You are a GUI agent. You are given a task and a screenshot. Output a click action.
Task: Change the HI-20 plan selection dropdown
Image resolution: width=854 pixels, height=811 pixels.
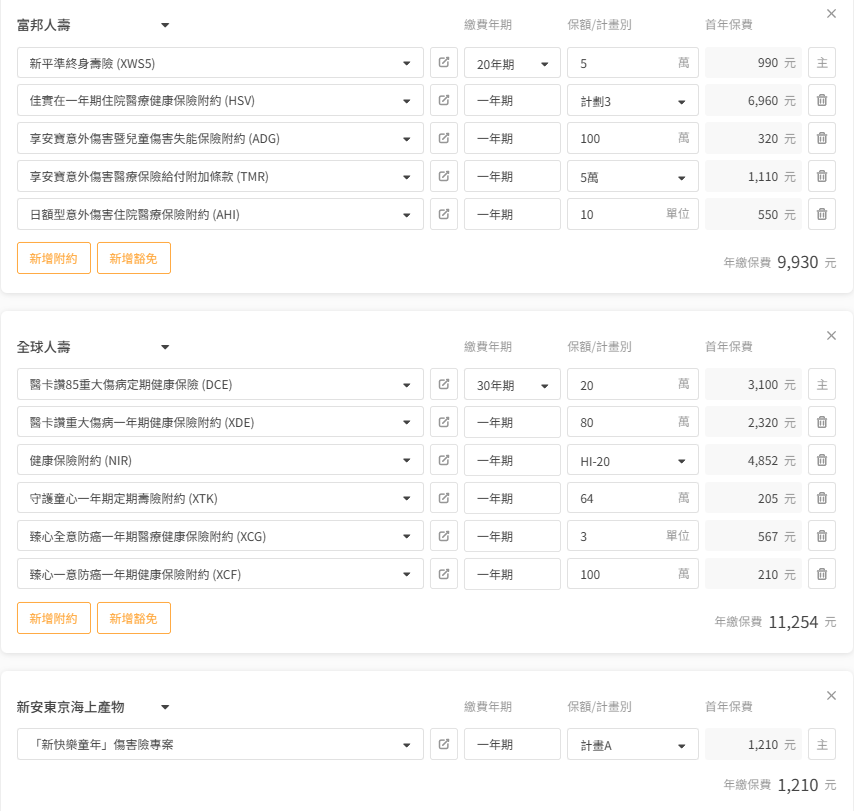(632, 462)
